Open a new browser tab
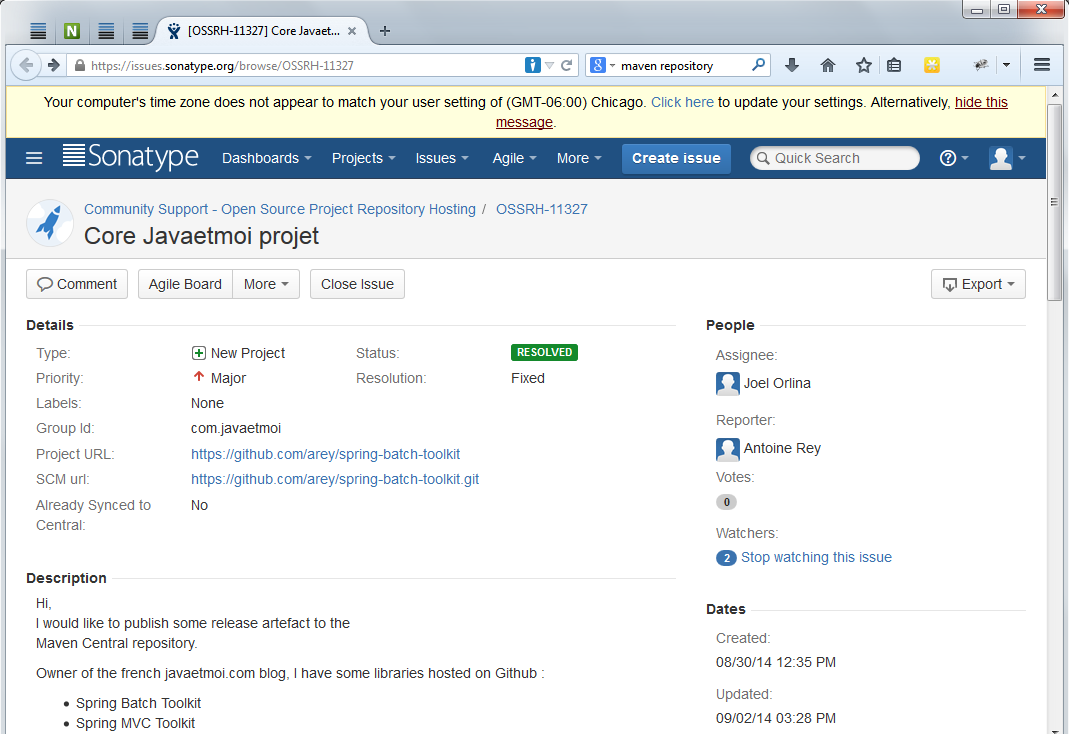 tap(385, 31)
